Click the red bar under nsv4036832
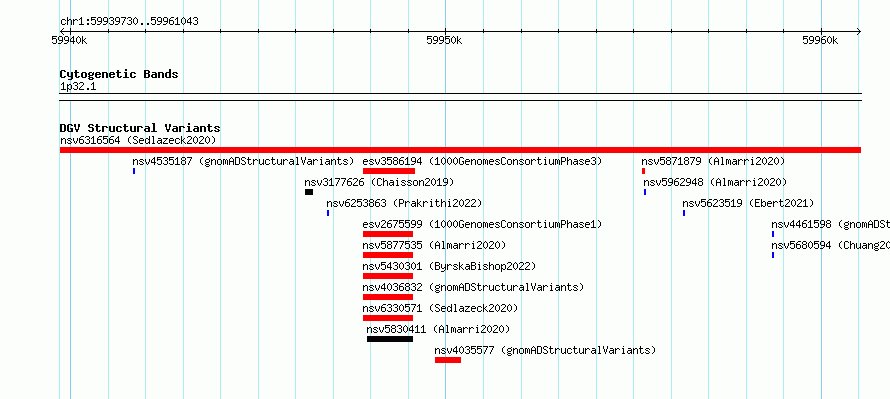 coord(388,297)
